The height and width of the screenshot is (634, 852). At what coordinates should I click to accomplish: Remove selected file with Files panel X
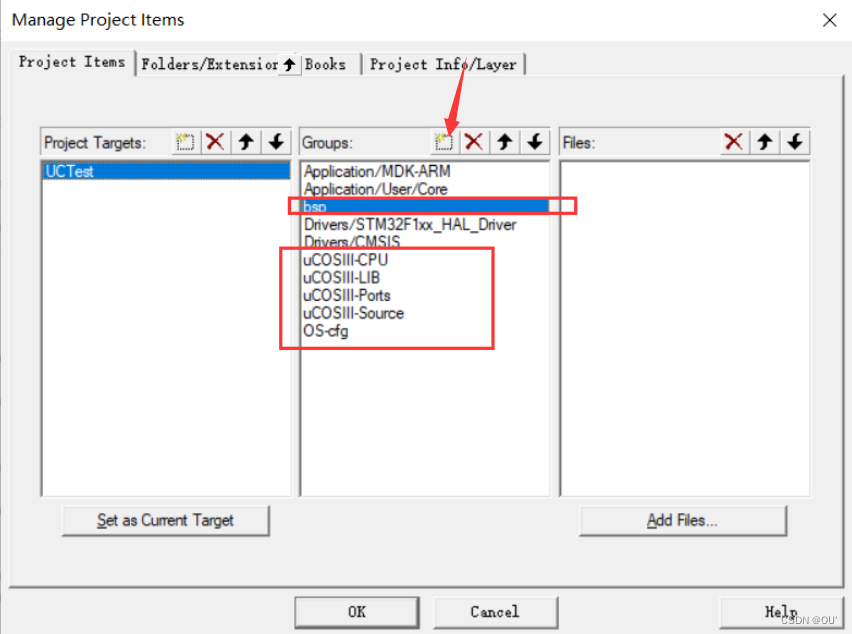[734, 142]
